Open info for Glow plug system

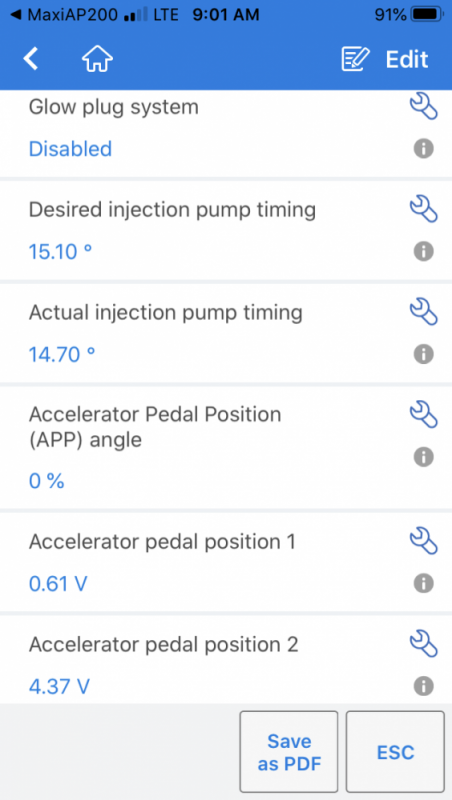[x=423, y=148]
